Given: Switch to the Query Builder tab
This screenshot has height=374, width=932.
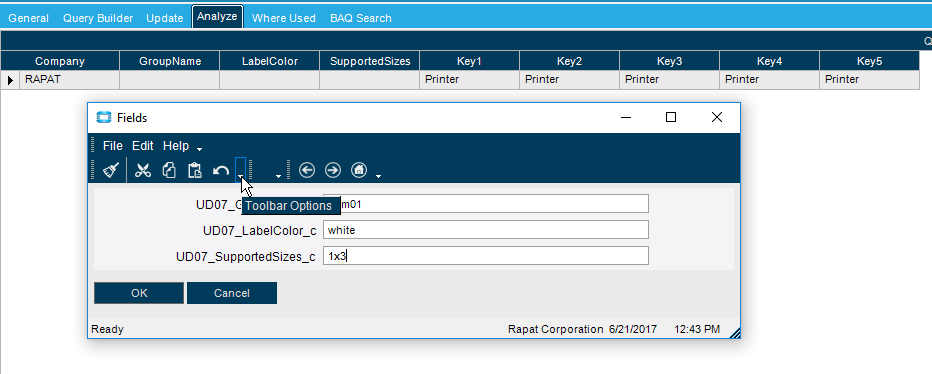Looking at the screenshot, I should pos(98,18).
